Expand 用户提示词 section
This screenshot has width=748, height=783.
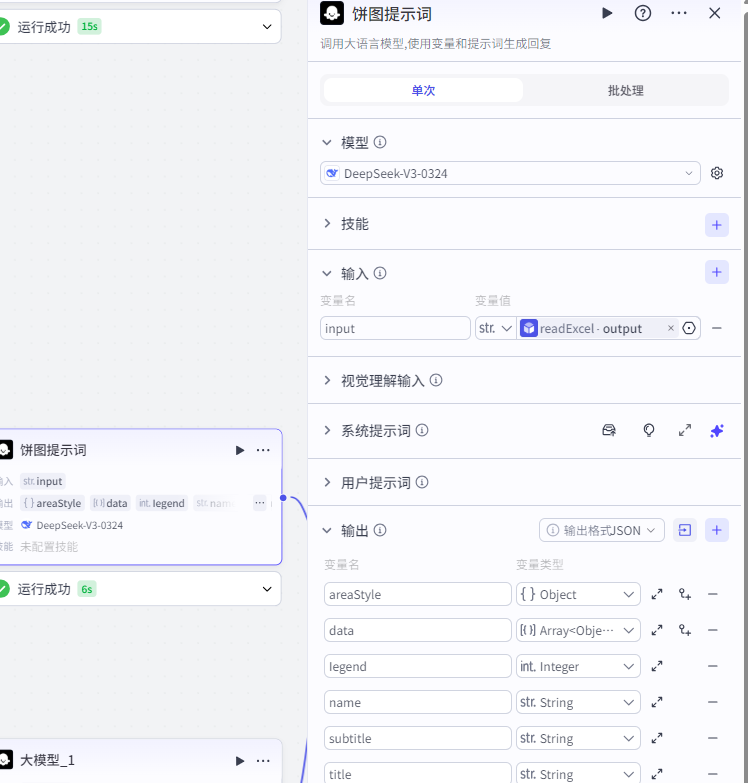tap(327, 482)
